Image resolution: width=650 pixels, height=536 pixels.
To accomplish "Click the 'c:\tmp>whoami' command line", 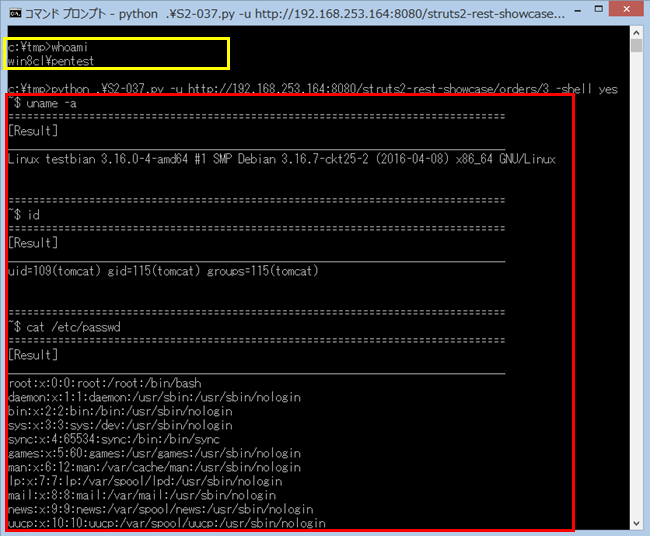I will (x=48, y=47).
